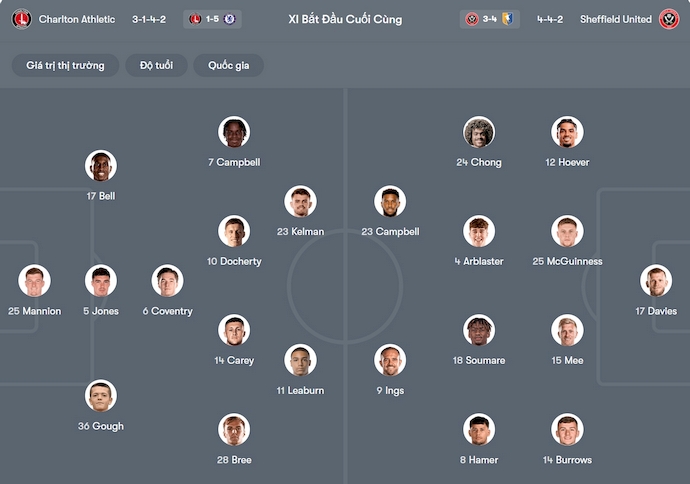
Task: Click the Charlton Athletic club crest
Action: tap(22, 19)
